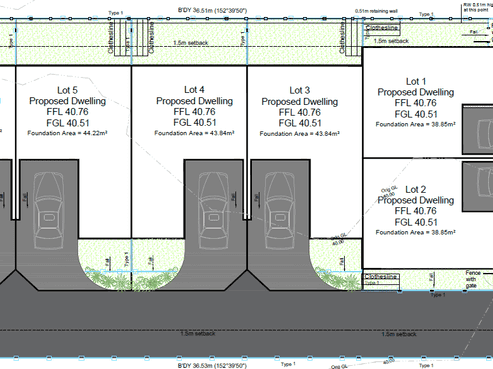
Task: Click the 0.51m retaining wall annotation
Action: coord(376,11)
